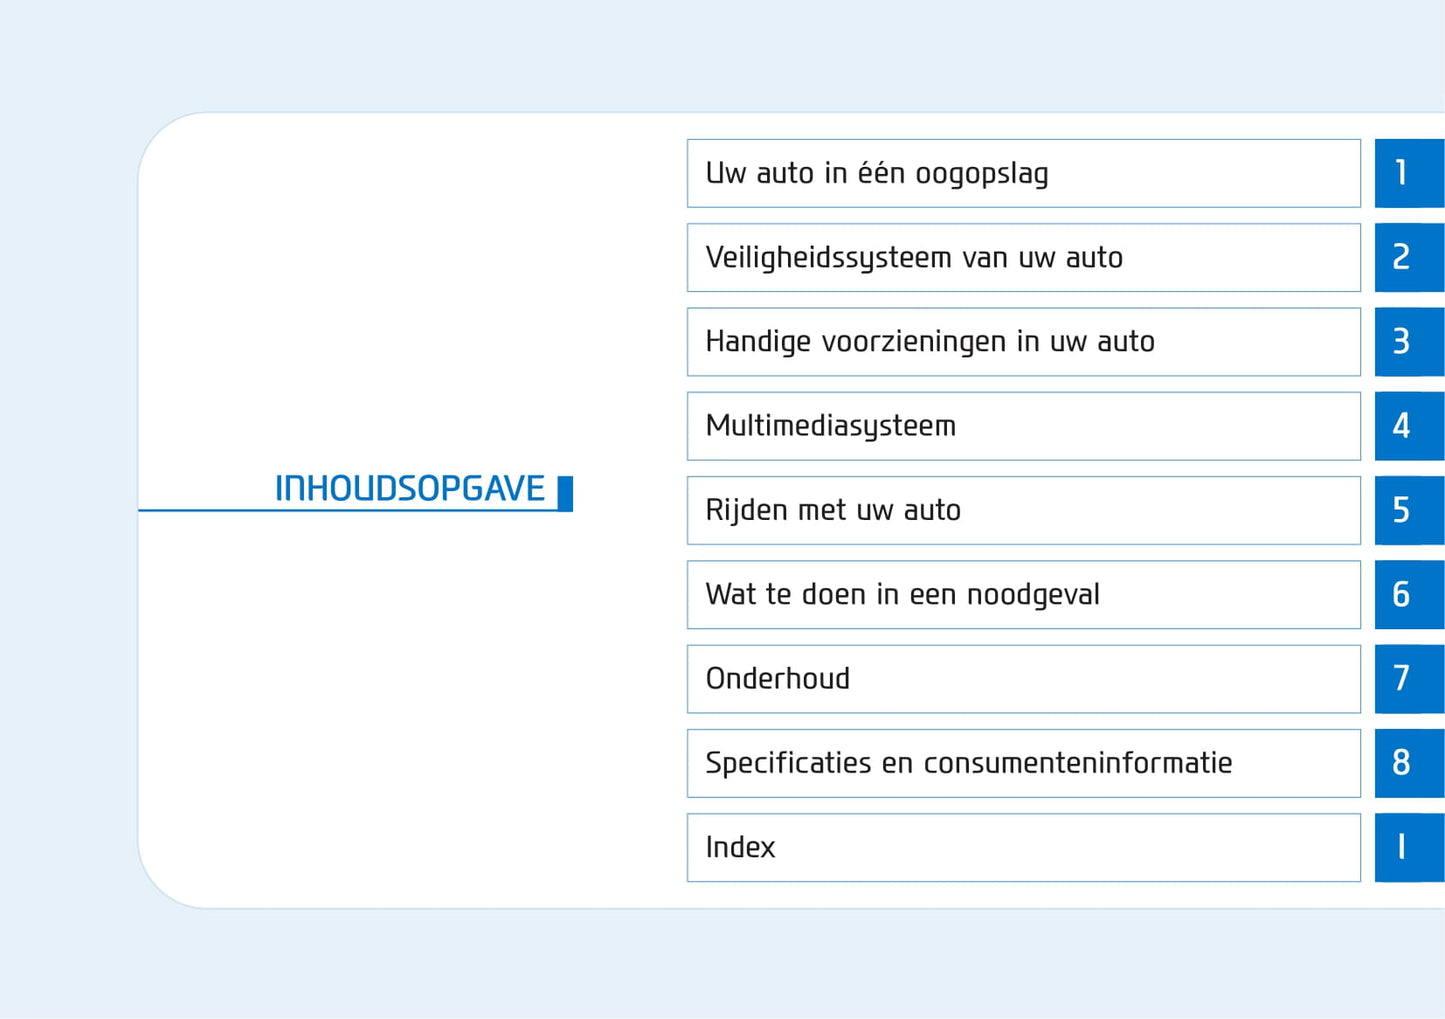Viewport: 1445px width, 1019px height.
Task: Jump to blue tab number 6
Action: (x=1408, y=595)
